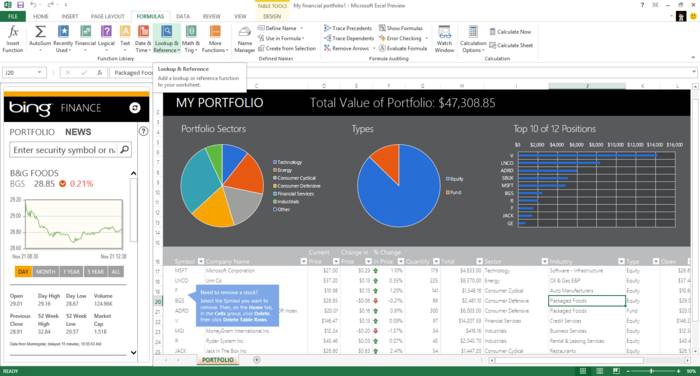Open the PORTFOLIO sheet tab

click(218, 360)
